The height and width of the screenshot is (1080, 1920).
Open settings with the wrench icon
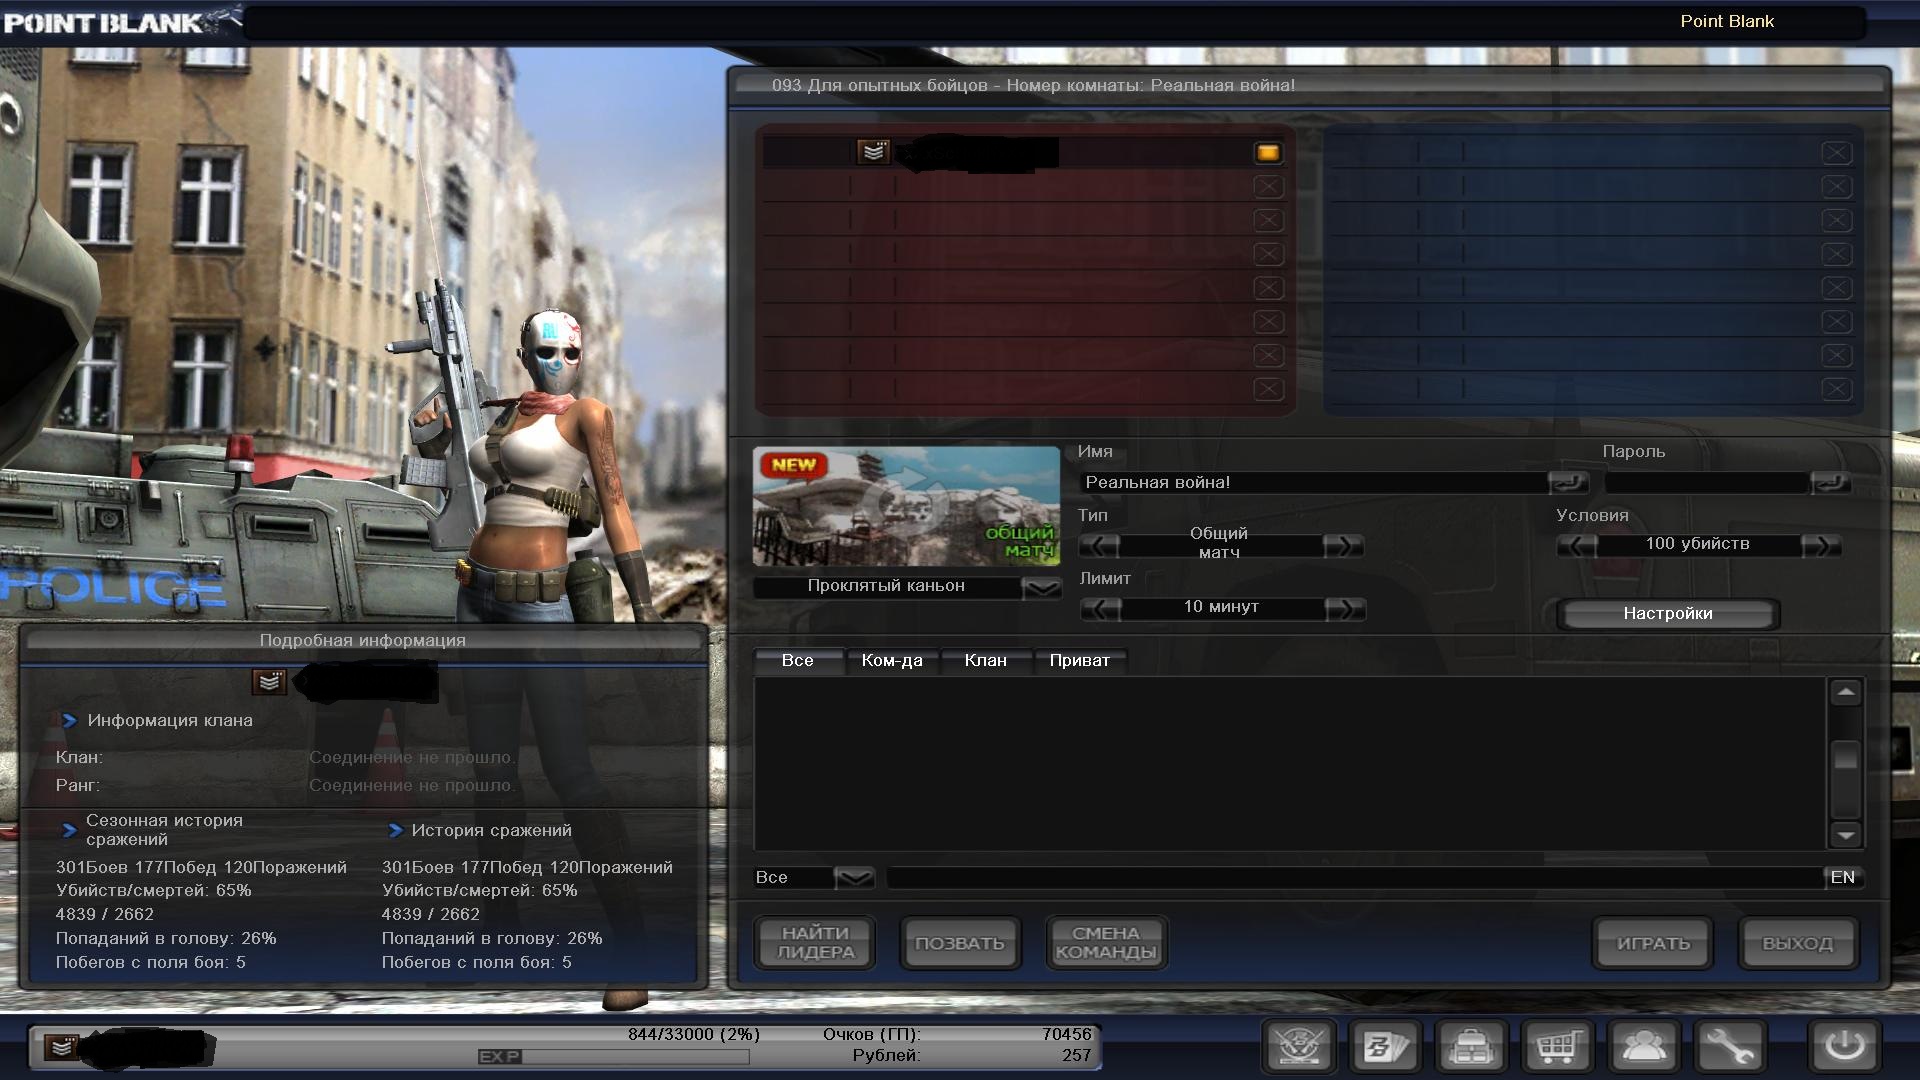coord(1730,1047)
